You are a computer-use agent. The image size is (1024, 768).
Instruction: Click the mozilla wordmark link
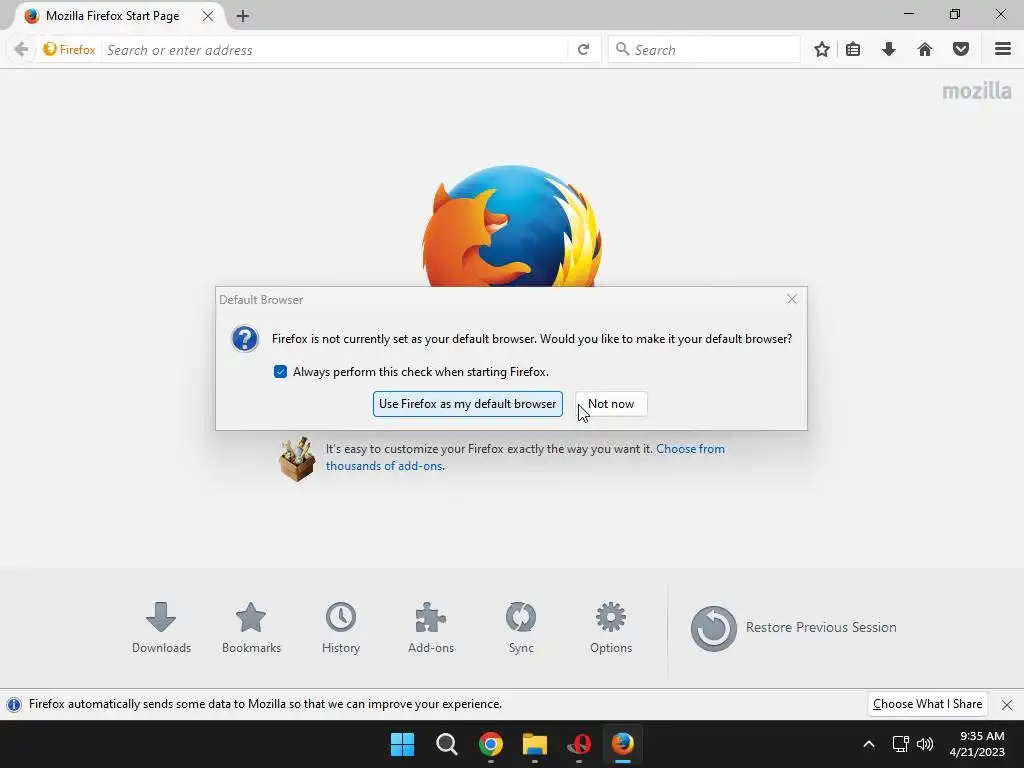pyautogui.click(x=977, y=91)
